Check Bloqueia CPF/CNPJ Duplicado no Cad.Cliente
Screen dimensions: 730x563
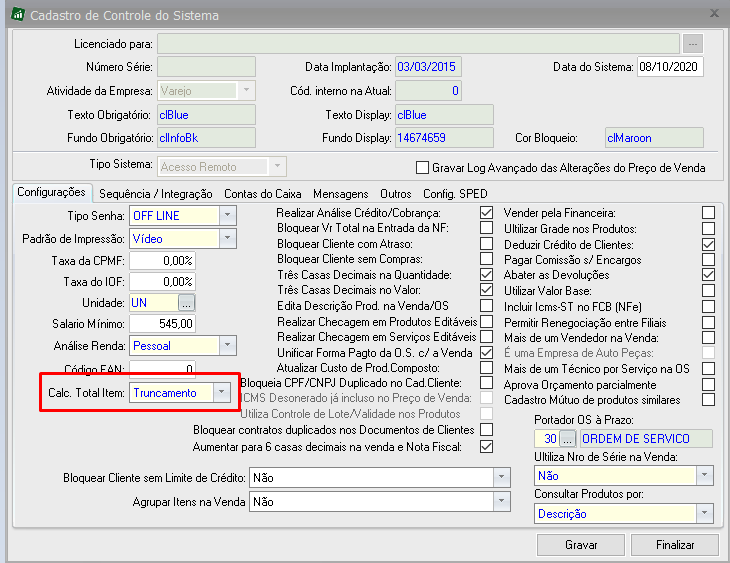click(x=487, y=382)
